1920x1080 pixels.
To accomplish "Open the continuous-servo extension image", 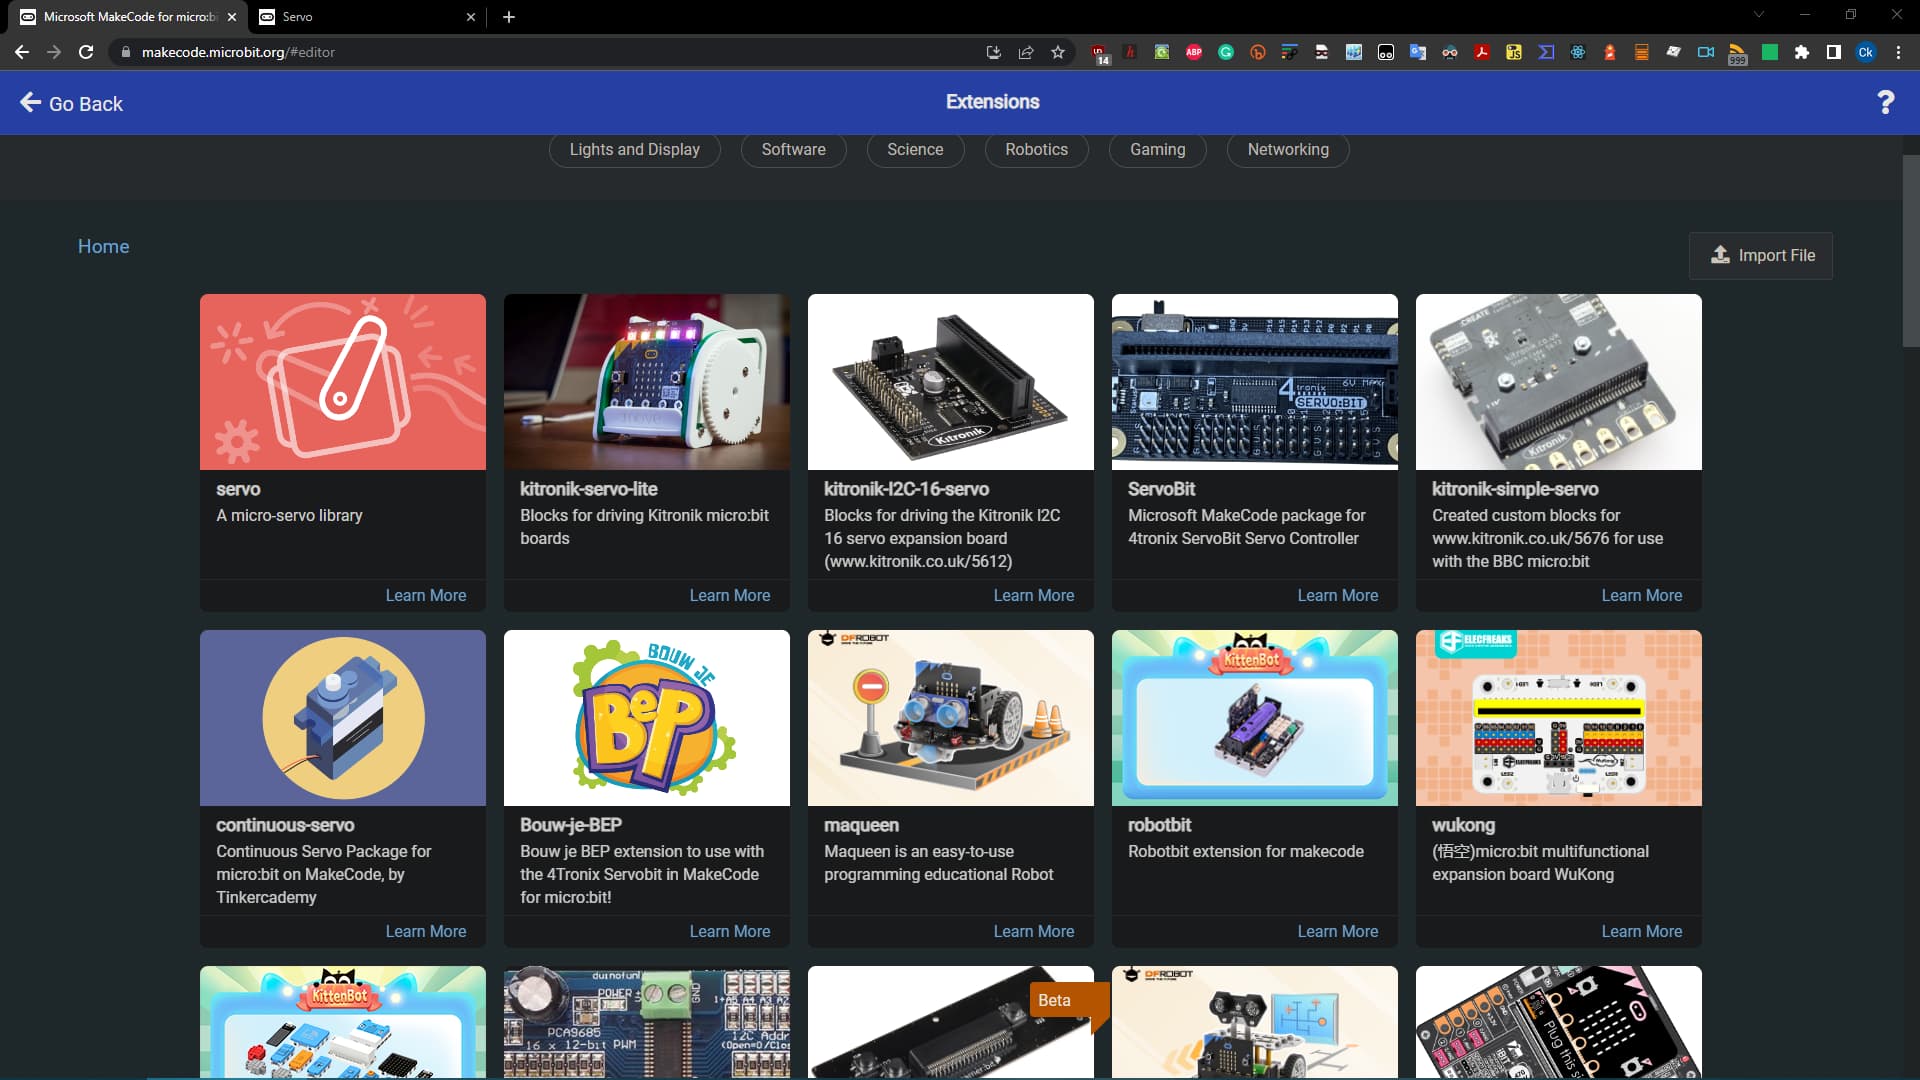I will (343, 718).
